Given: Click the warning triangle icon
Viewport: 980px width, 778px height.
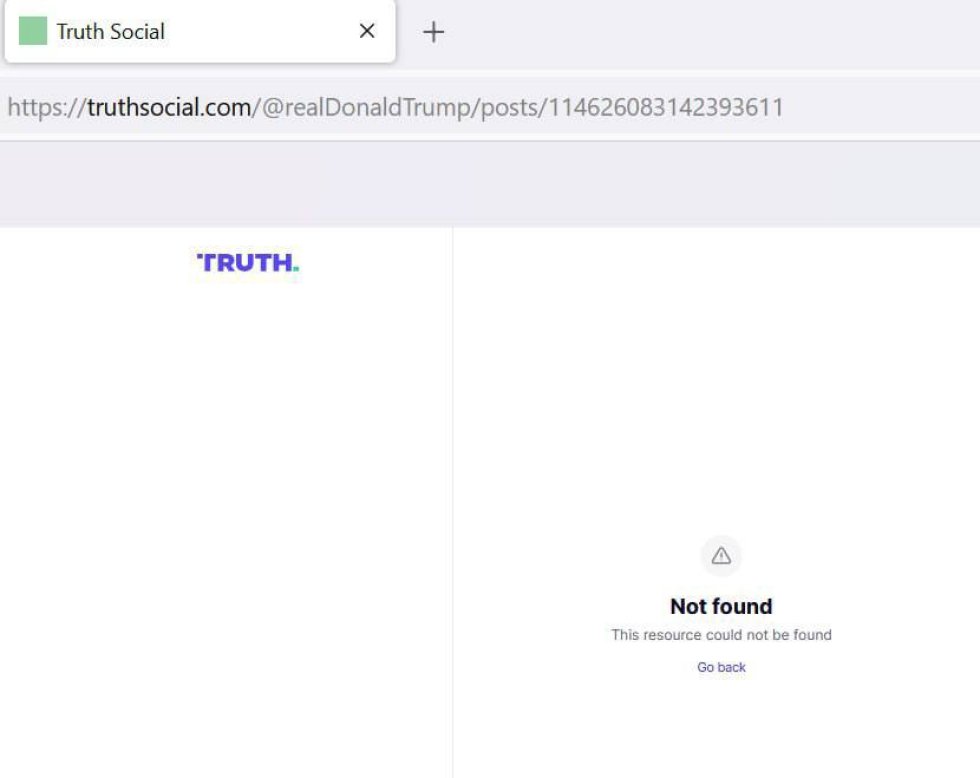Looking at the screenshot, I should click(x=721, y=556).
